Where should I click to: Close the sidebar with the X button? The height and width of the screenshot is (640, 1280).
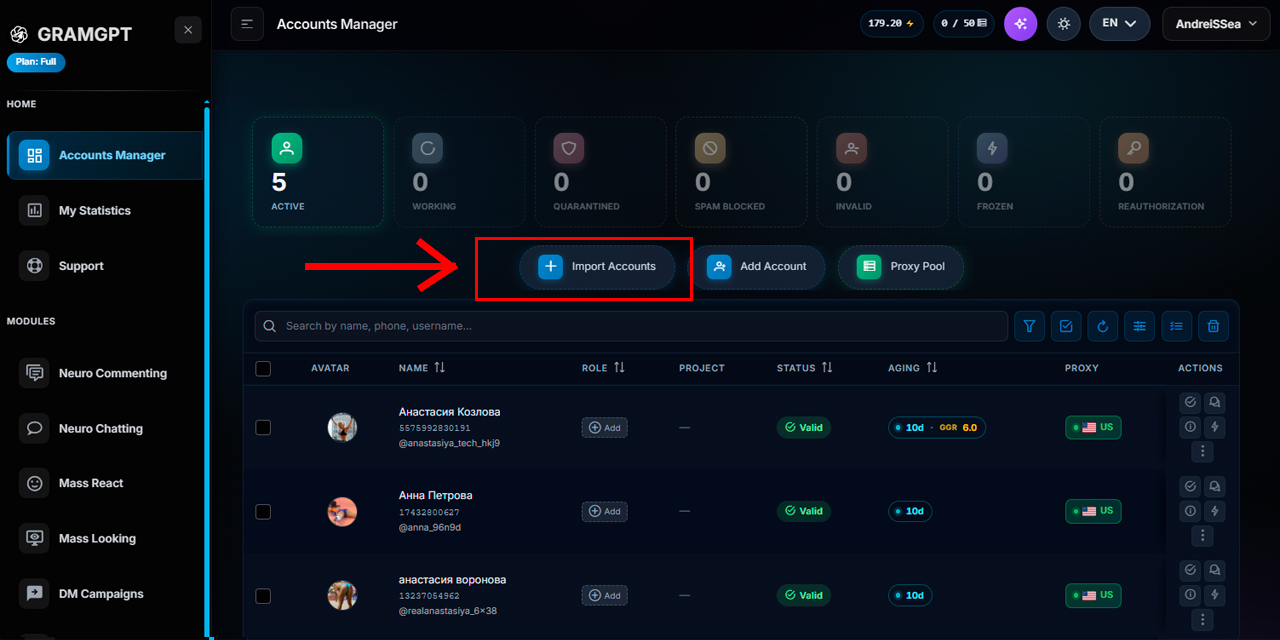[x=188, y=30]
